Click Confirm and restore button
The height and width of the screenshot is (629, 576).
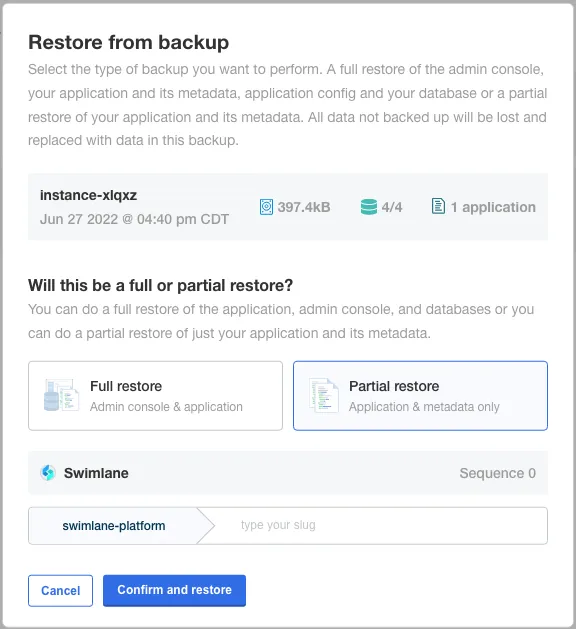click(x=174, y=590)
